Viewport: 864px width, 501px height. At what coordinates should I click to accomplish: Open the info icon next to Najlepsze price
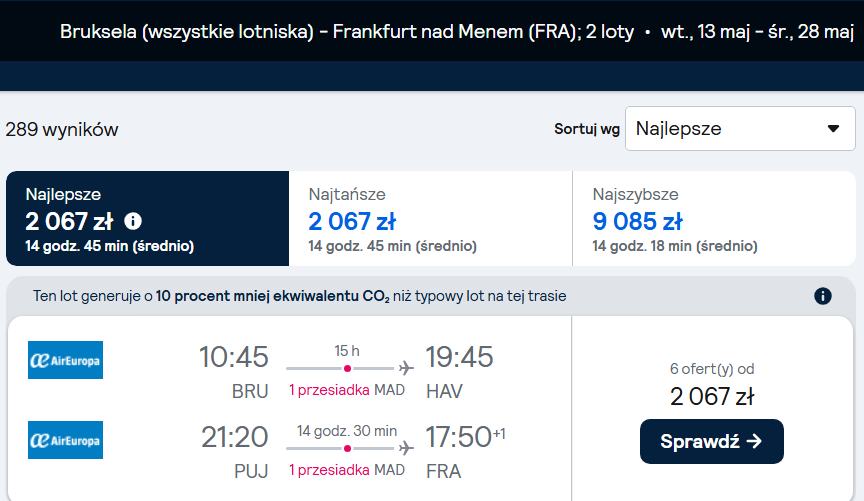click(x=133, y=221)
